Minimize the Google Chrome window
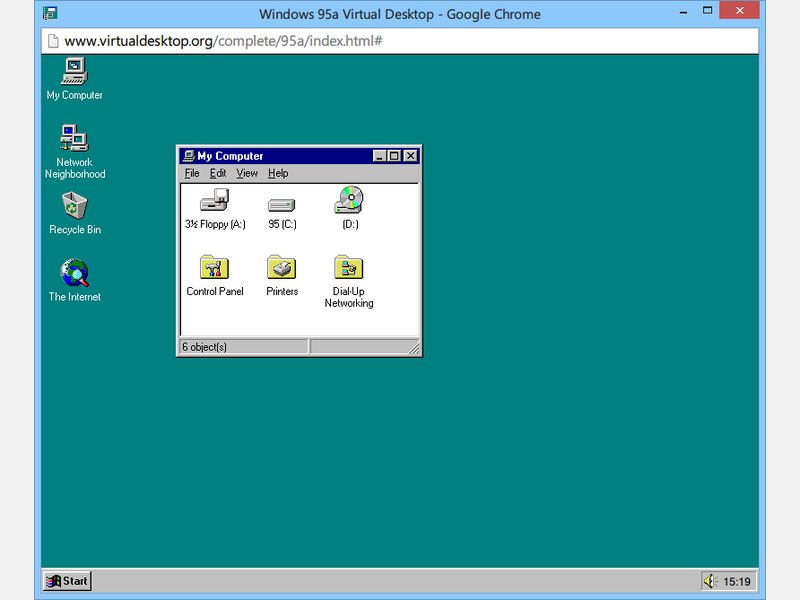The image size is (800, 600). pyautogui.click(x=683, y=11)
